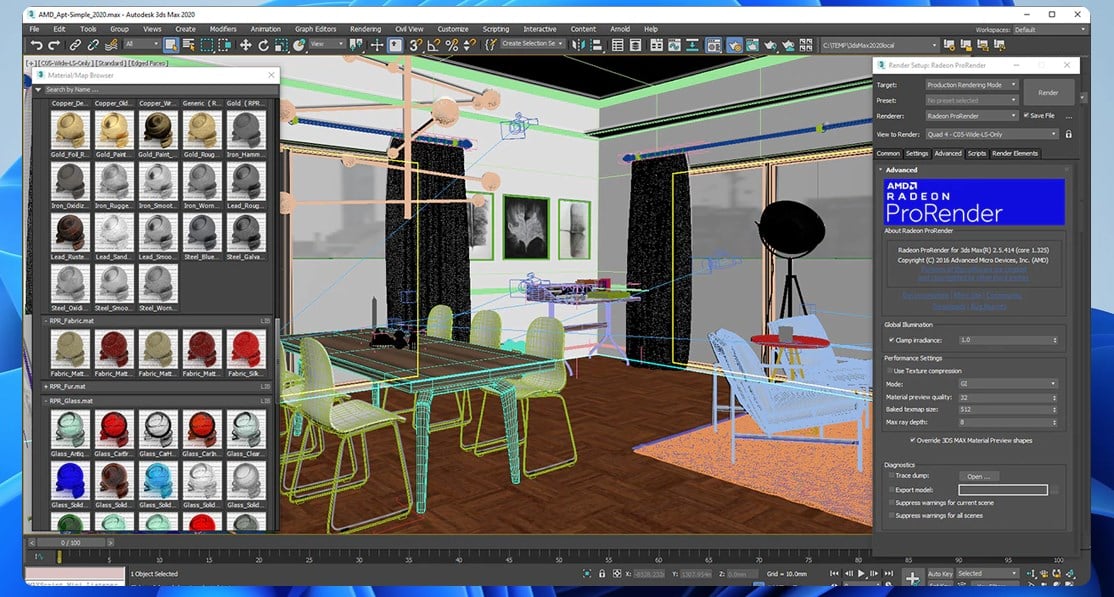Image resolution: width=1114 pixels, height=597 pixels.
Task: Enable the Export model checkbox
Action: (x=891, y=490)
